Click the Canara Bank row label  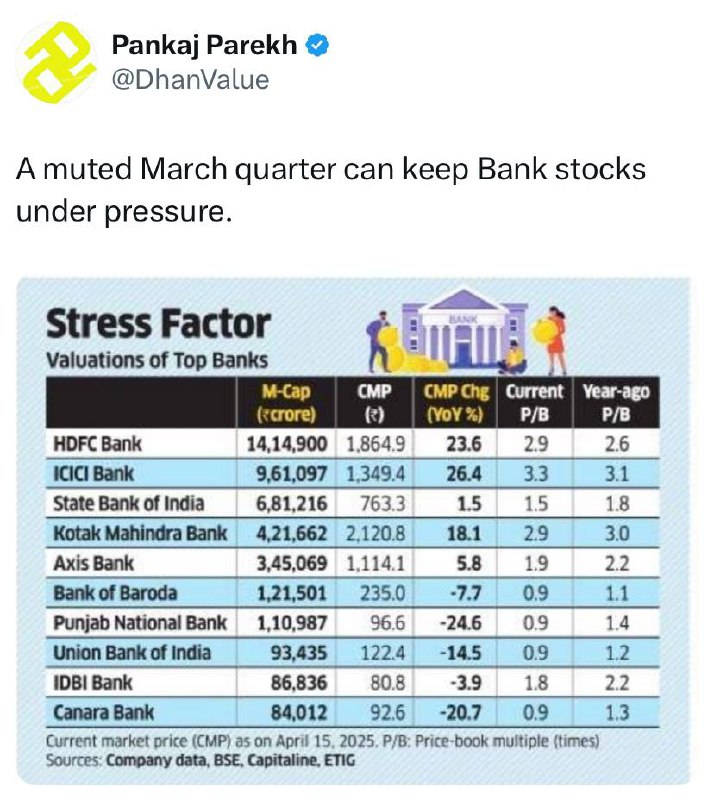[x=104, y=712]
